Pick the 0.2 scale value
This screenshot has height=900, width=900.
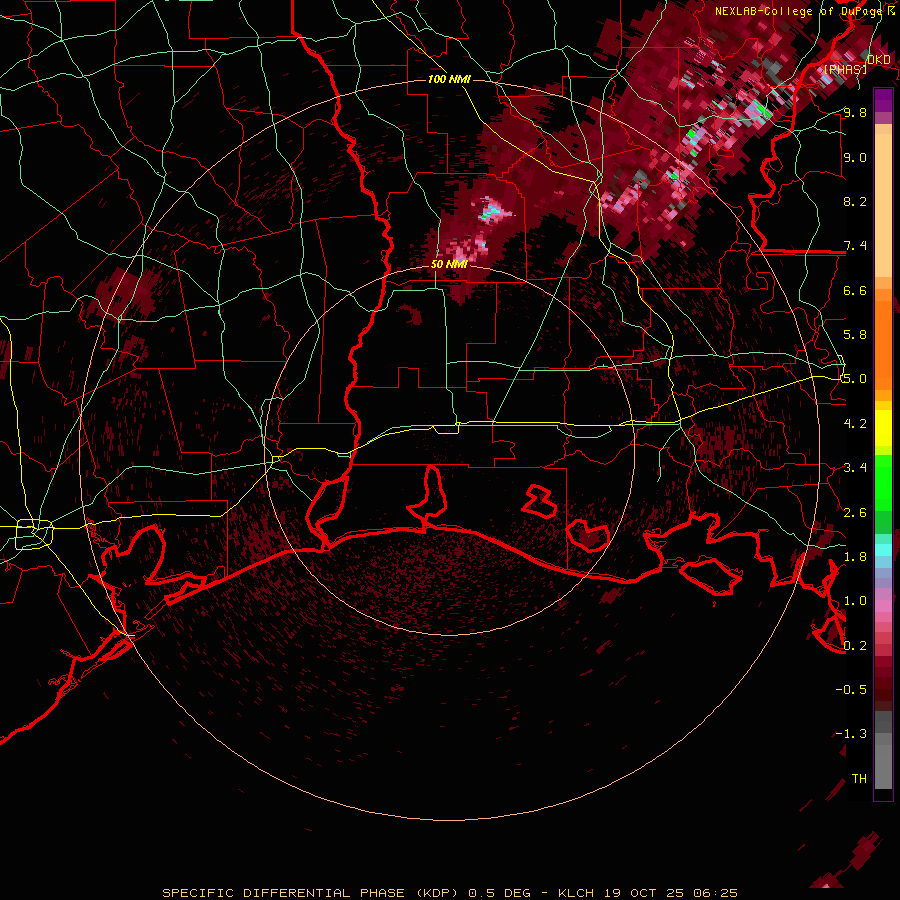pos(855,646)
